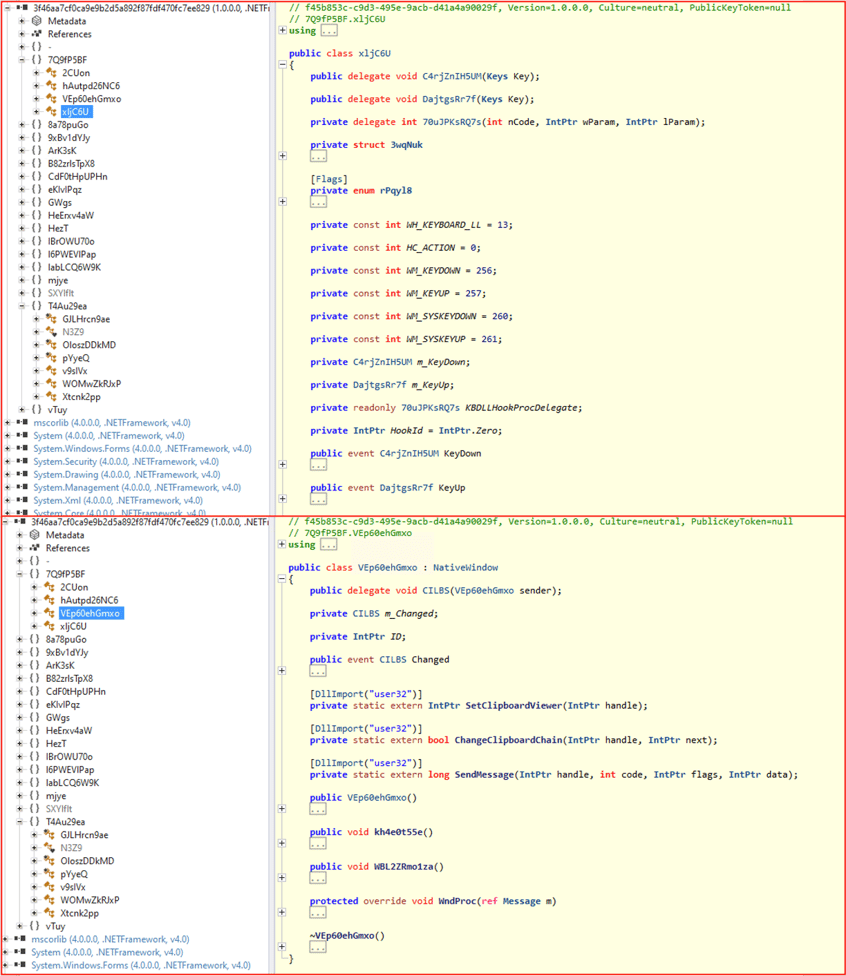The height and width of the screenshot is (976, 846).
Task: Click class icon beside xljC6U in lower tree
Action: point(49,626)
